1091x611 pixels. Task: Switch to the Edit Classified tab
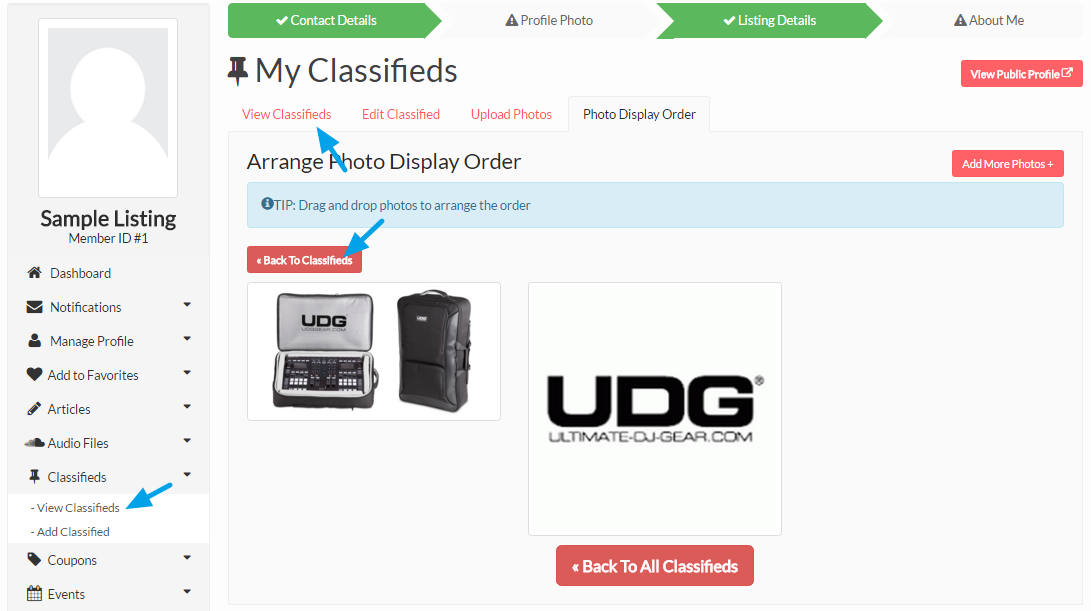pyautogui.click(x=401, y=114)
